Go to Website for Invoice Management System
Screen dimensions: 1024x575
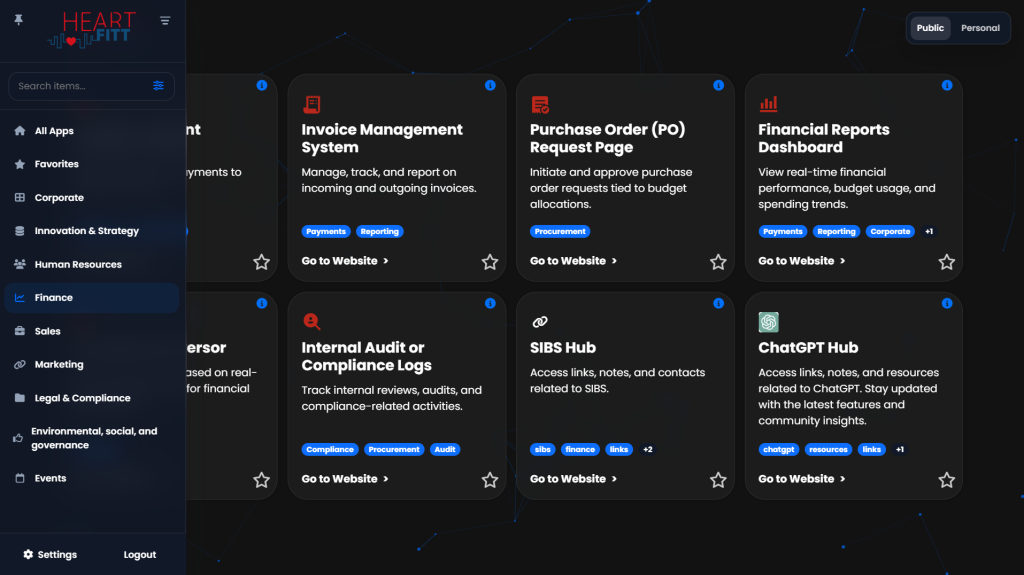point(345,261)
